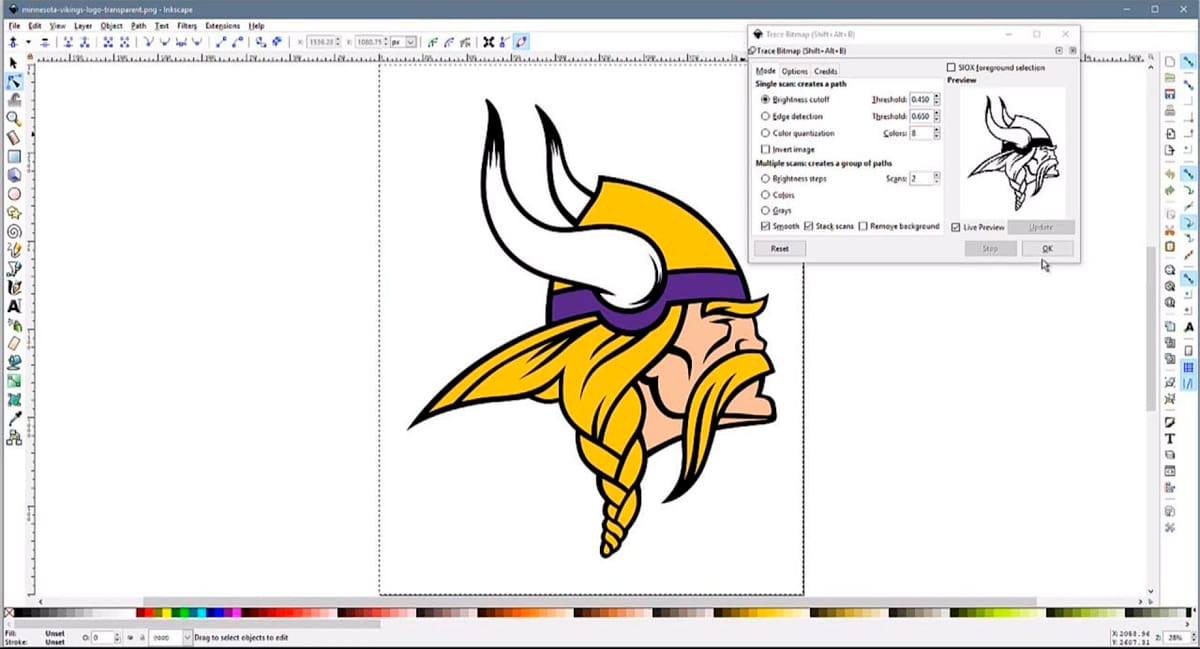Click the Colors count stepper arrows
The image size is (1200, 649).
click(x=937, y=133)
